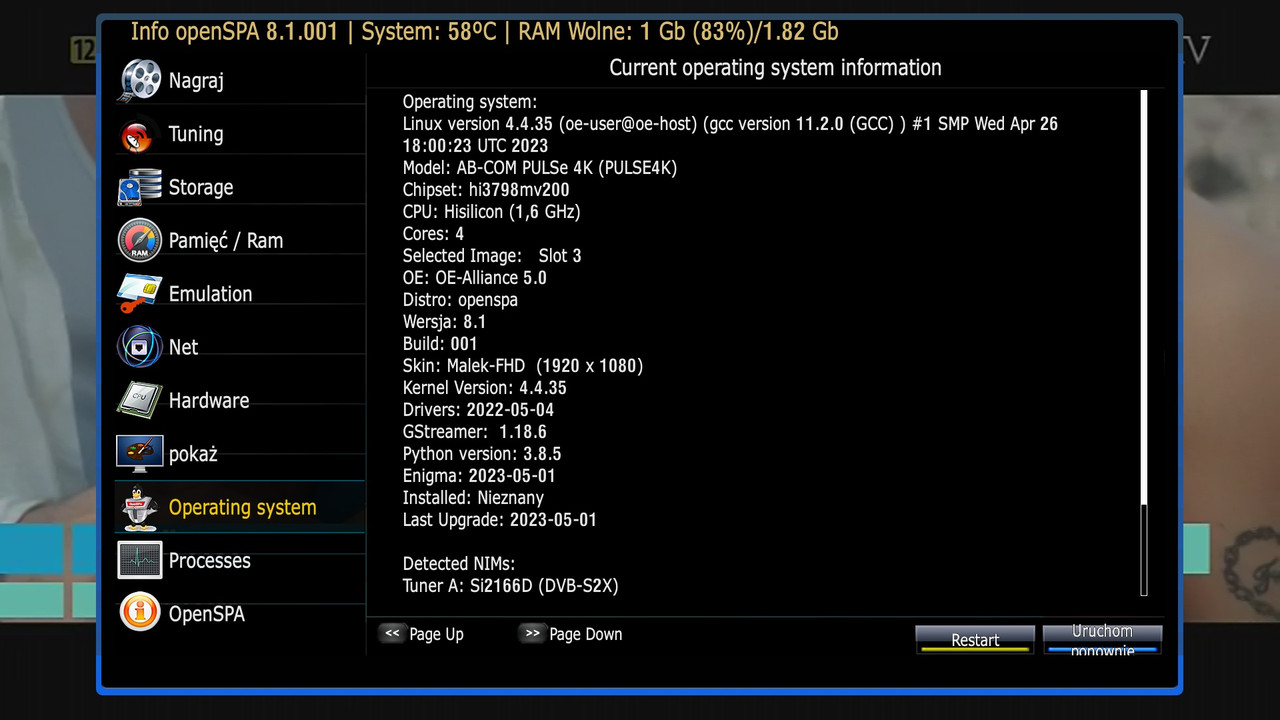This screenshot has width=1280, height=720.
Task: Click the Distro: openspa line
Action: tap(460, 300)
